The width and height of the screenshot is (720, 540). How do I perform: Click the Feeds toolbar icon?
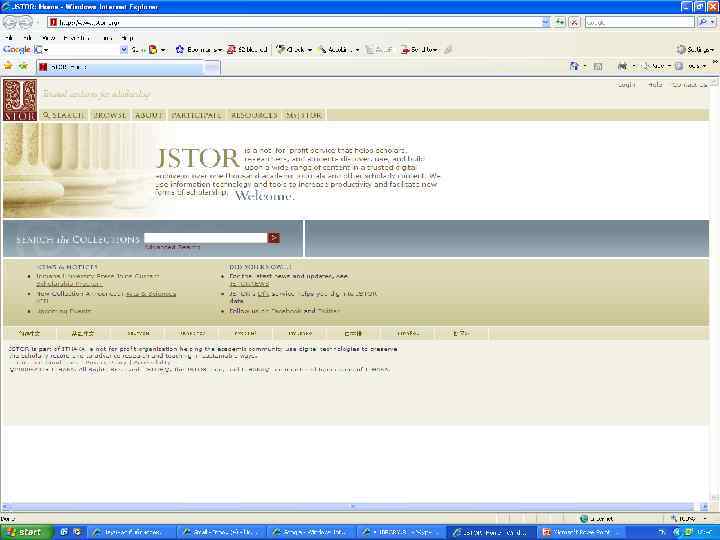pyautogui.click(x=598, y=67)
